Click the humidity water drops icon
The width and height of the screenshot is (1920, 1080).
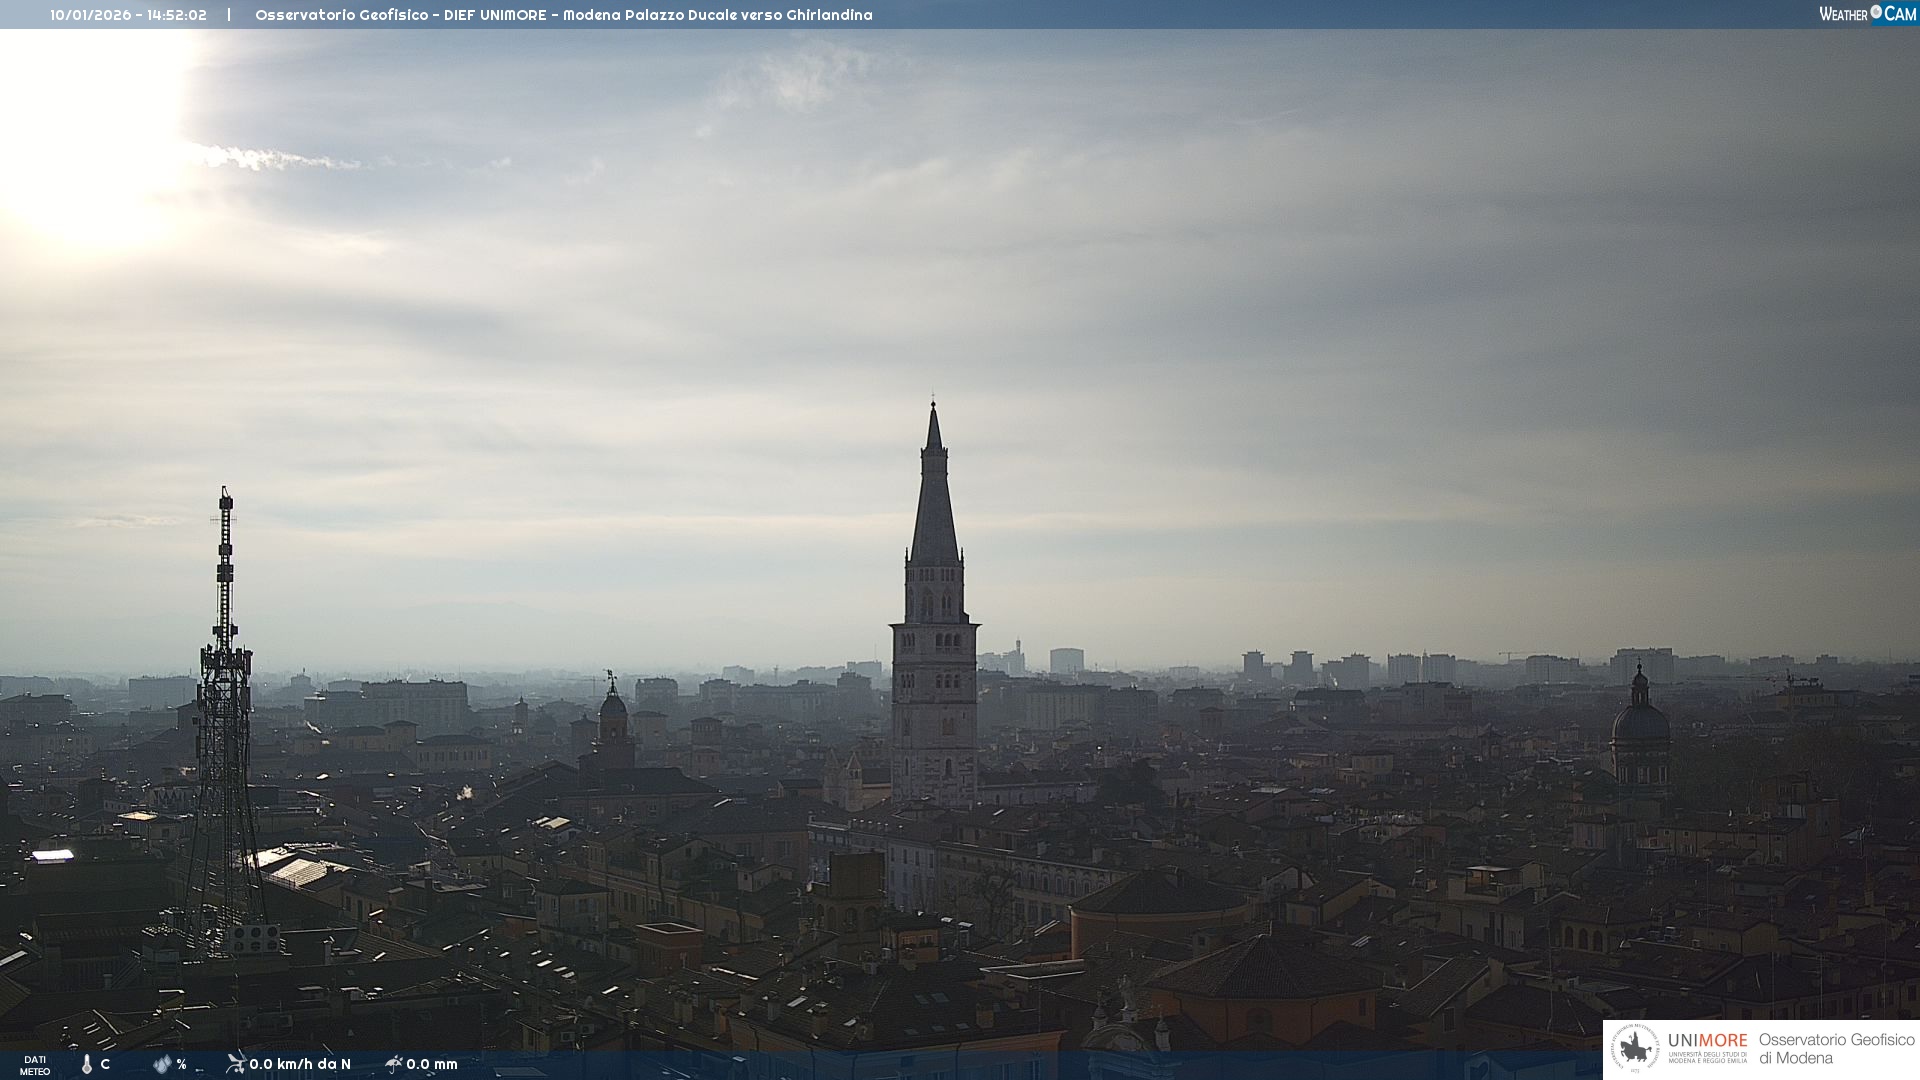click(x=162, y=1064)
